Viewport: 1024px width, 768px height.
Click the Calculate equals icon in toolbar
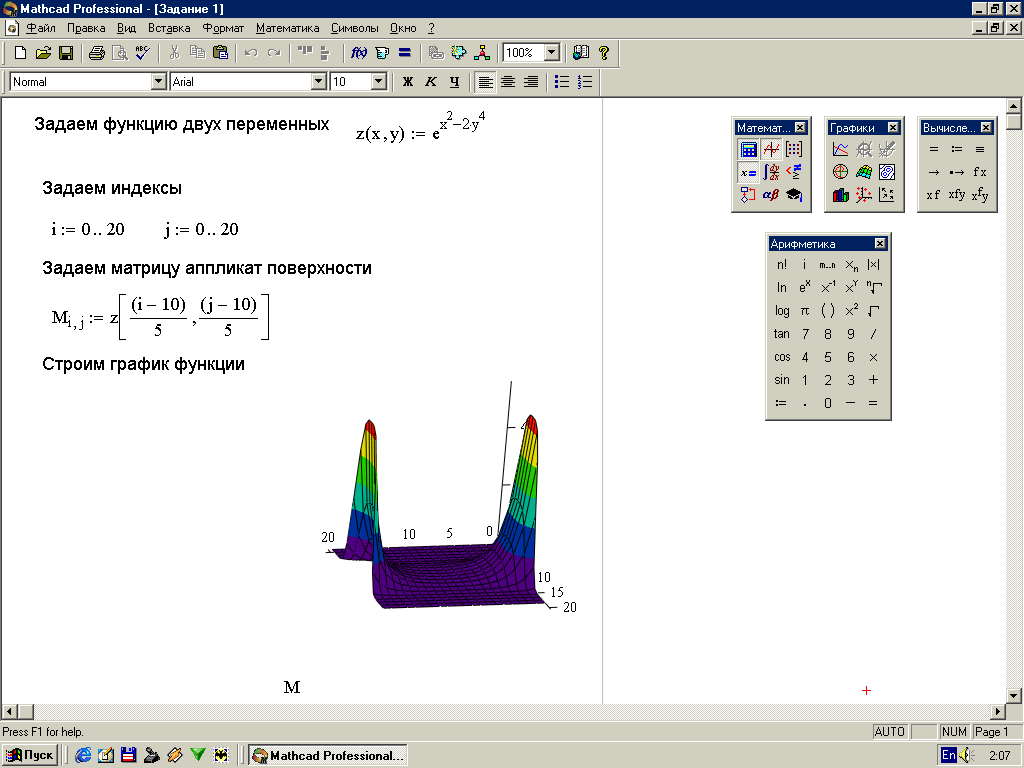405,53
